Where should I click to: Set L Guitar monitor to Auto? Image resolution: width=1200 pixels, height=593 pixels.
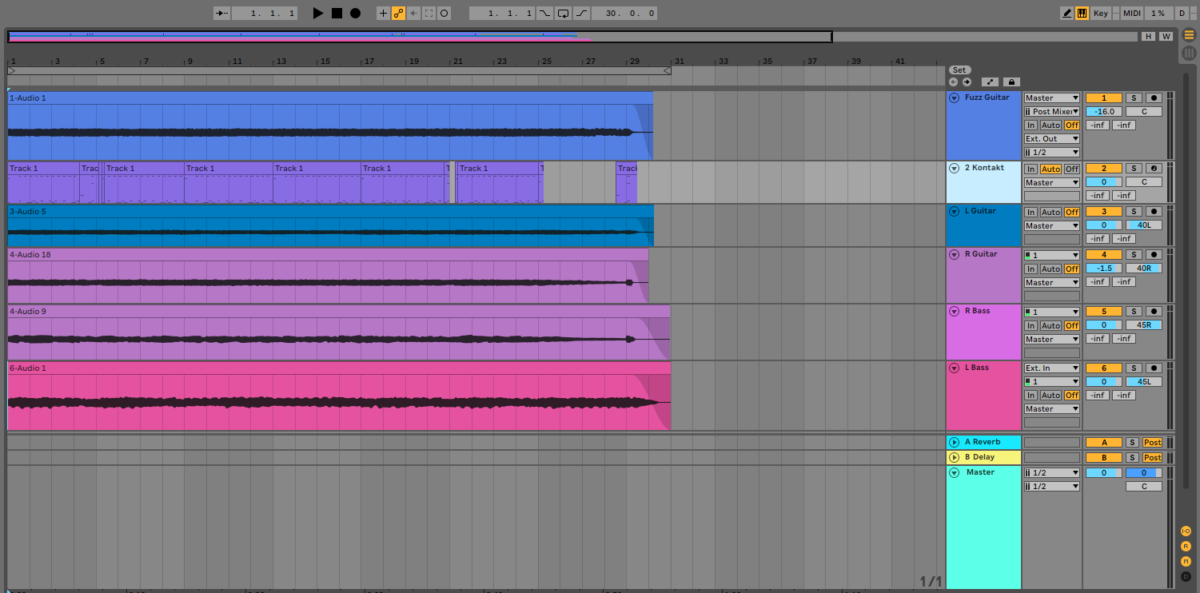[x=1050, y=212]
